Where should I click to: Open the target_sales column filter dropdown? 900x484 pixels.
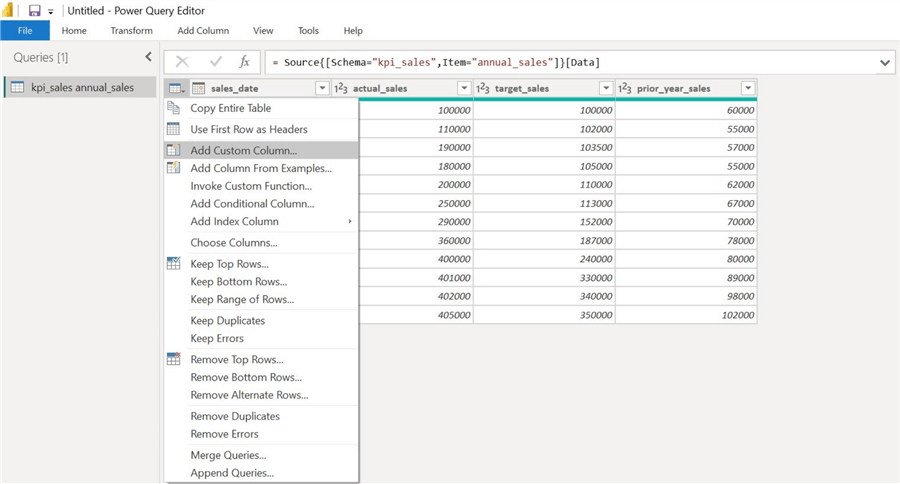606,88
